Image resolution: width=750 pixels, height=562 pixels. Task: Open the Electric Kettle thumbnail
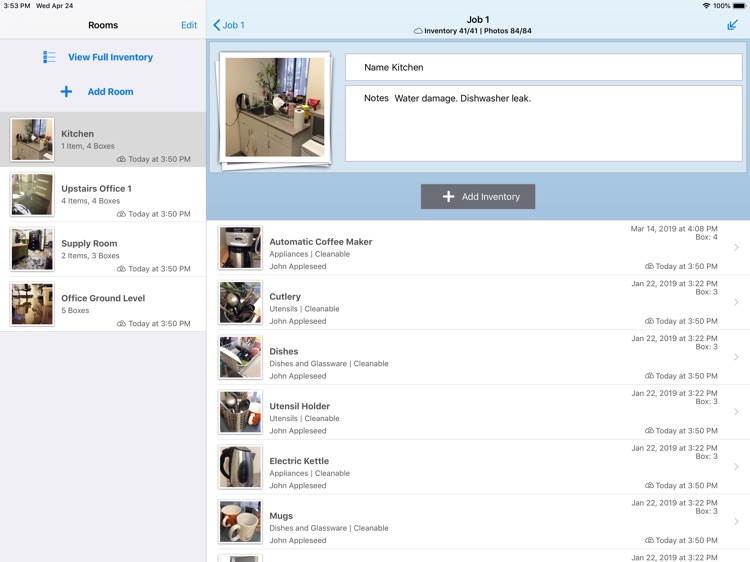coord(240,467)
